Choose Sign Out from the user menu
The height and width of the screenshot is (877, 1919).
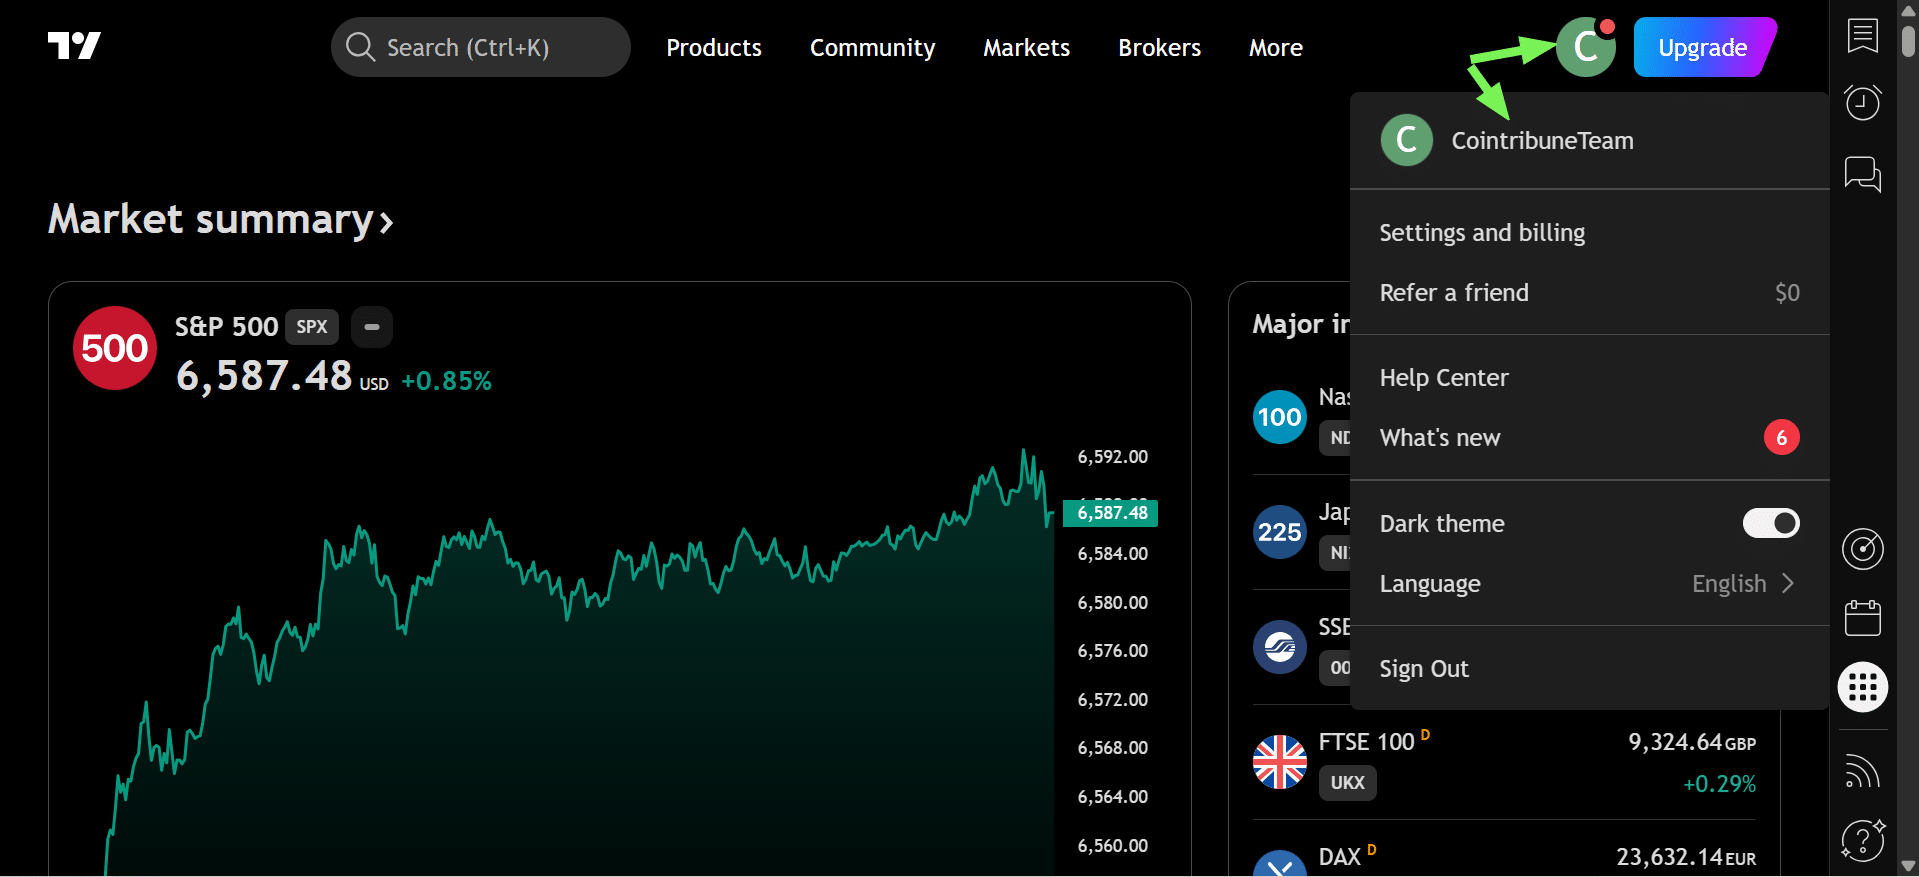point(1424,669)
